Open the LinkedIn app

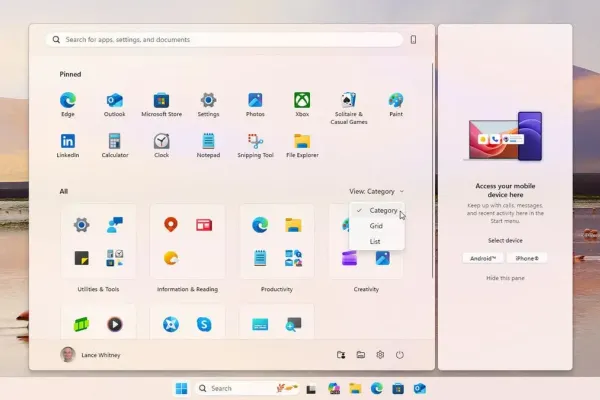coord(68,145)
